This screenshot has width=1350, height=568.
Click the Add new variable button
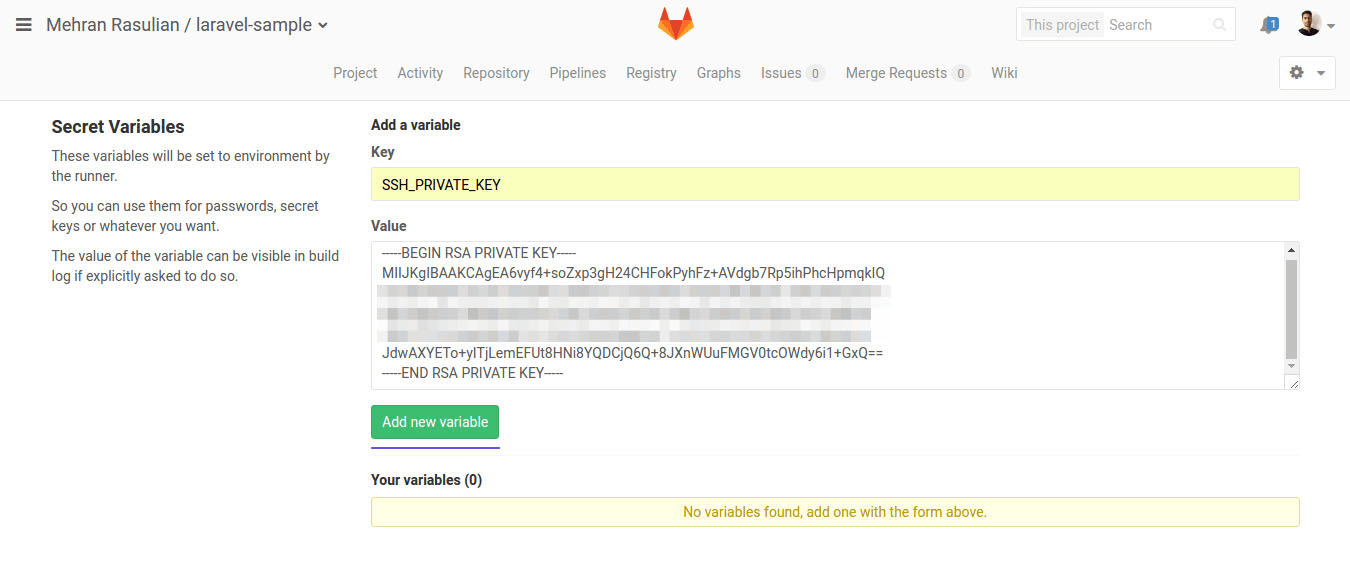pos(435,422)
